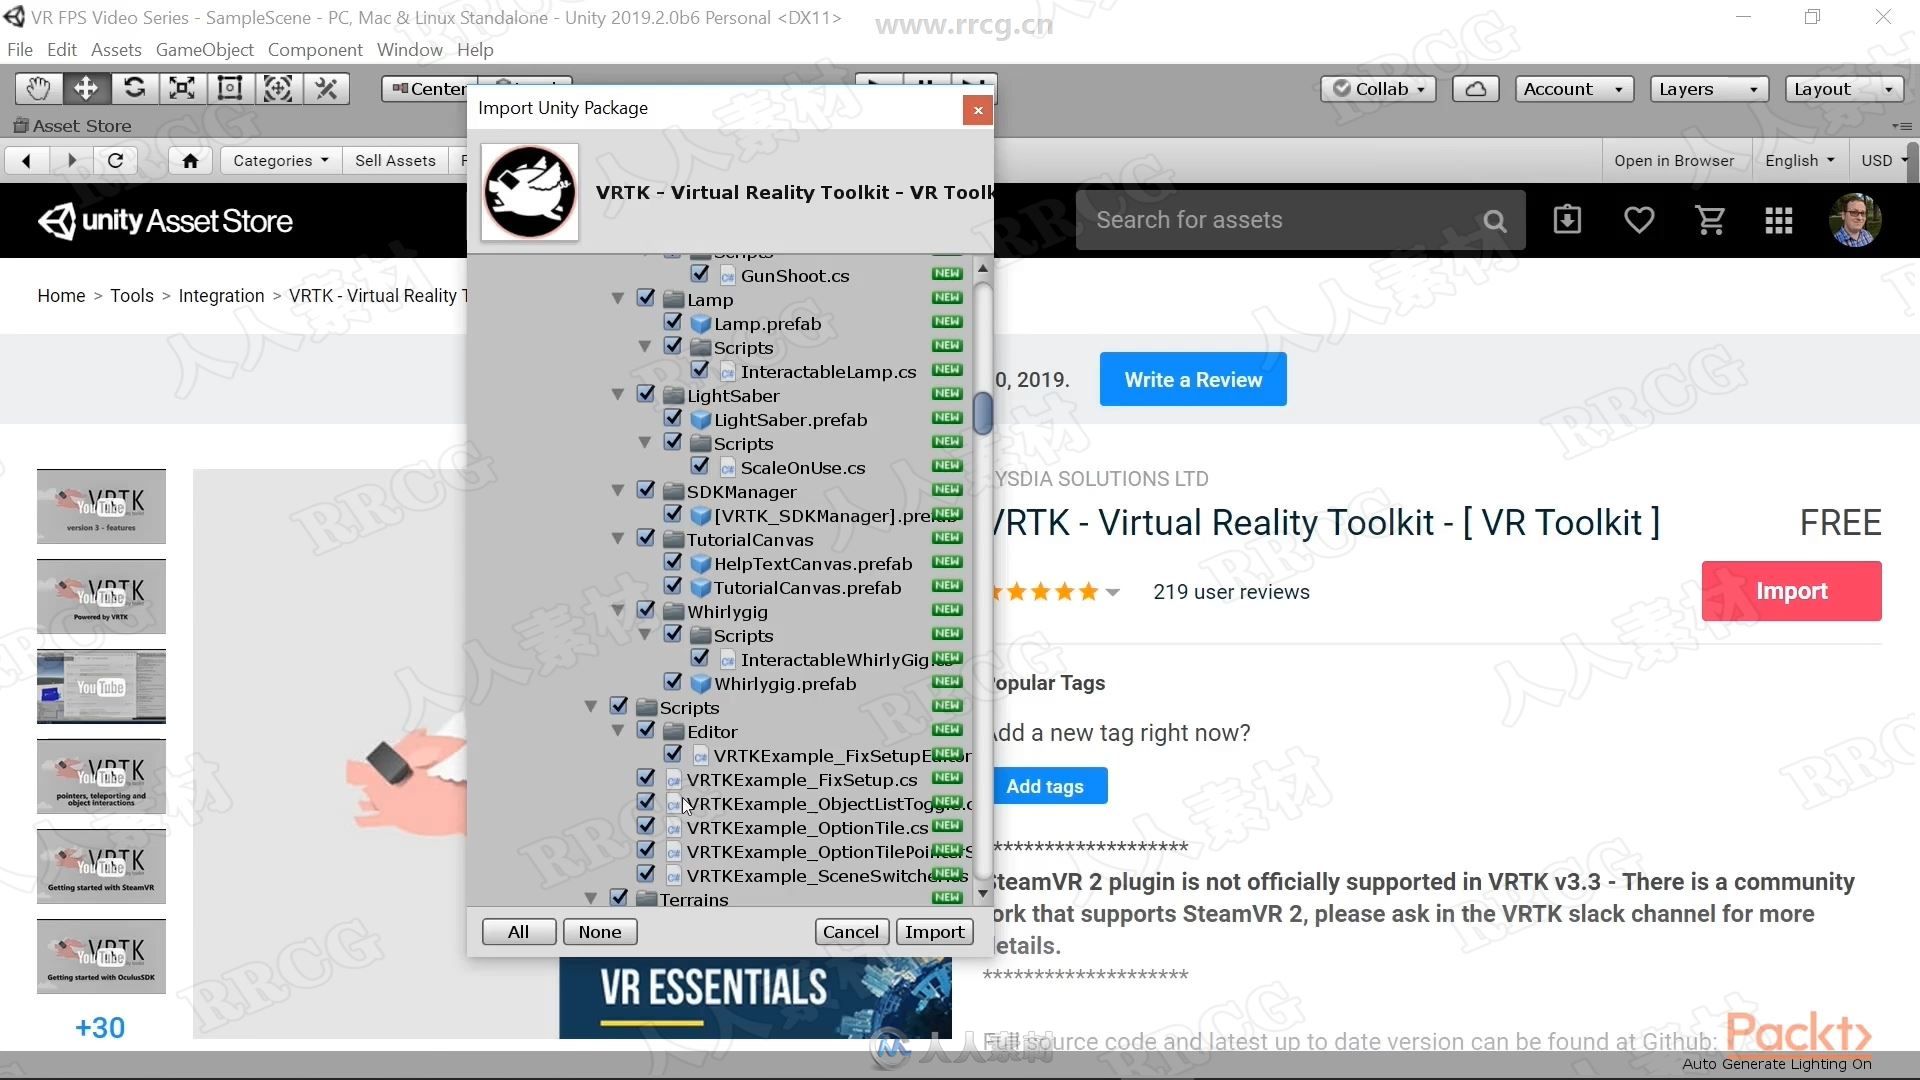Toggle checkbox for Whirlygig Scripts folder
Viewport: 1920px width, 1080px height.
(674, 634)
